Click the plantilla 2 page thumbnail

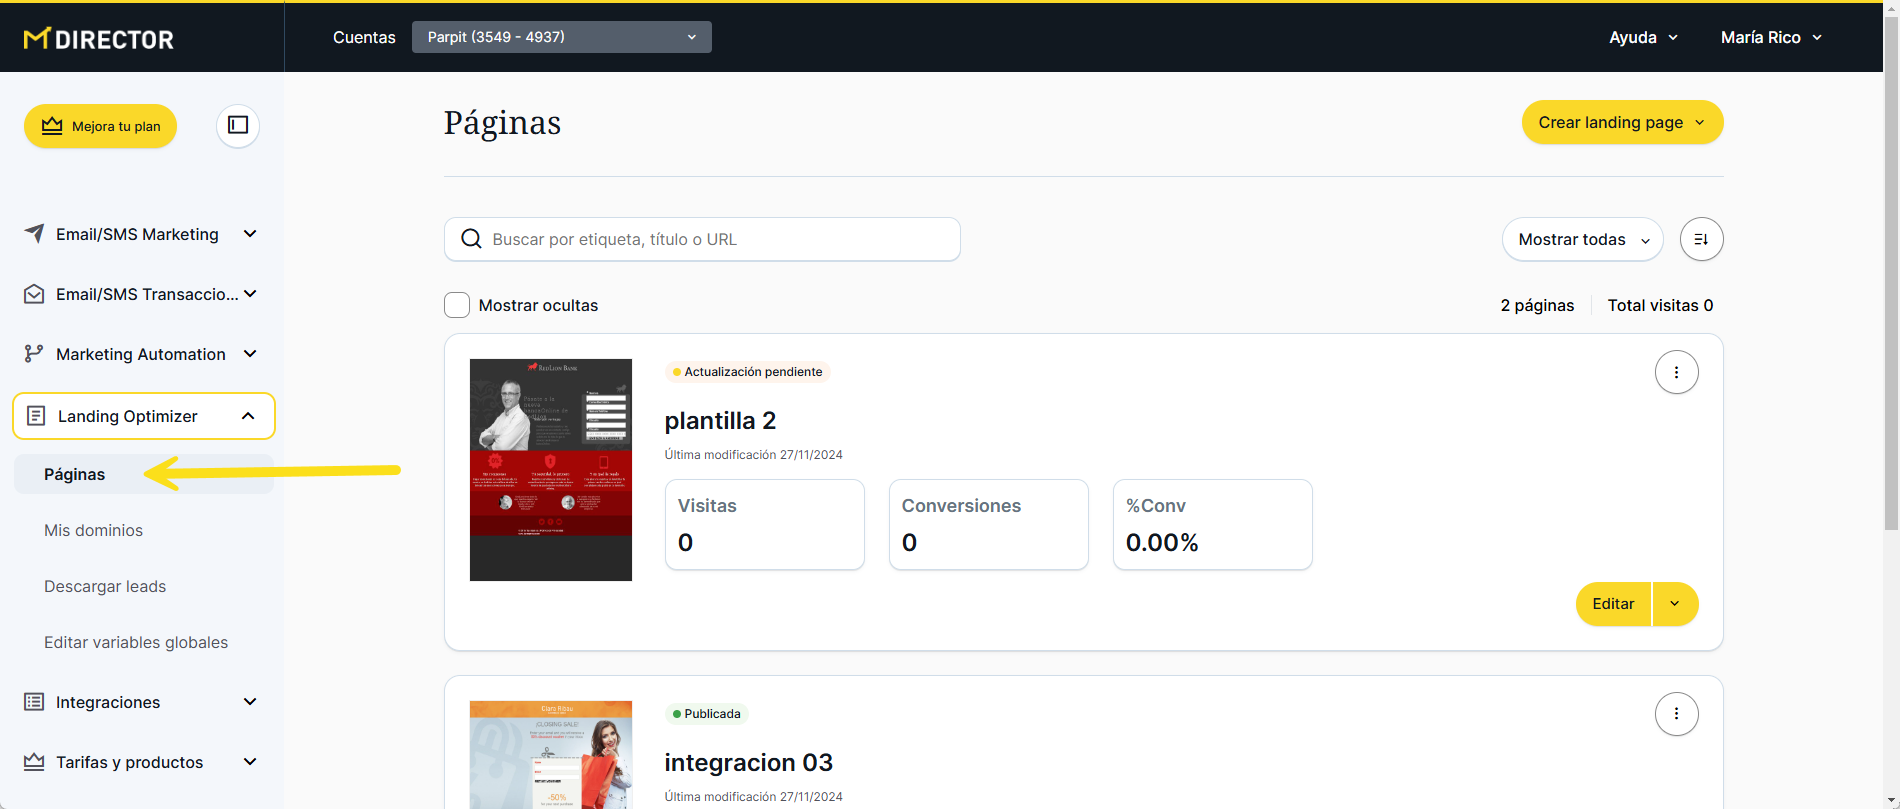(x=551, y=470)
